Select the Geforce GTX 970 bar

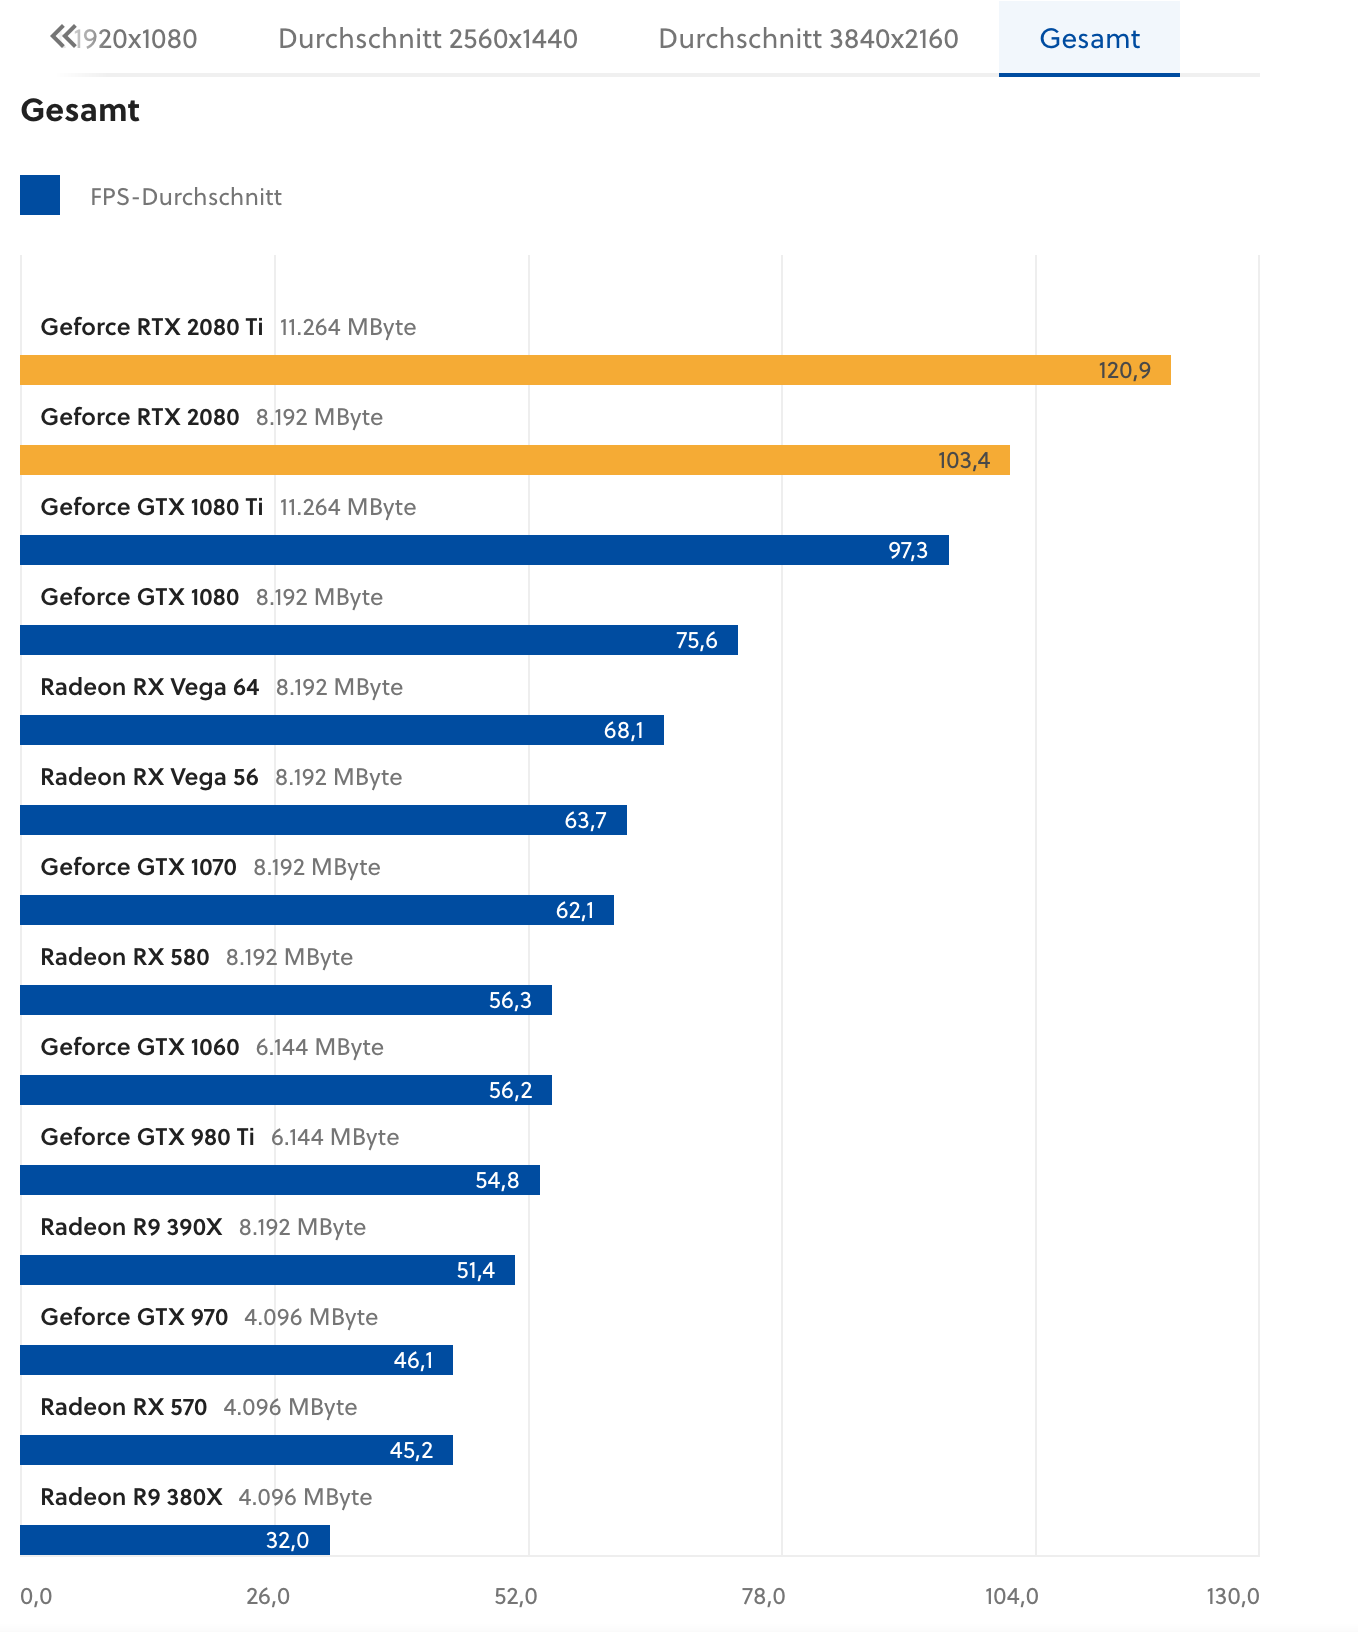pyautogui.click(x=236, y=1360)
